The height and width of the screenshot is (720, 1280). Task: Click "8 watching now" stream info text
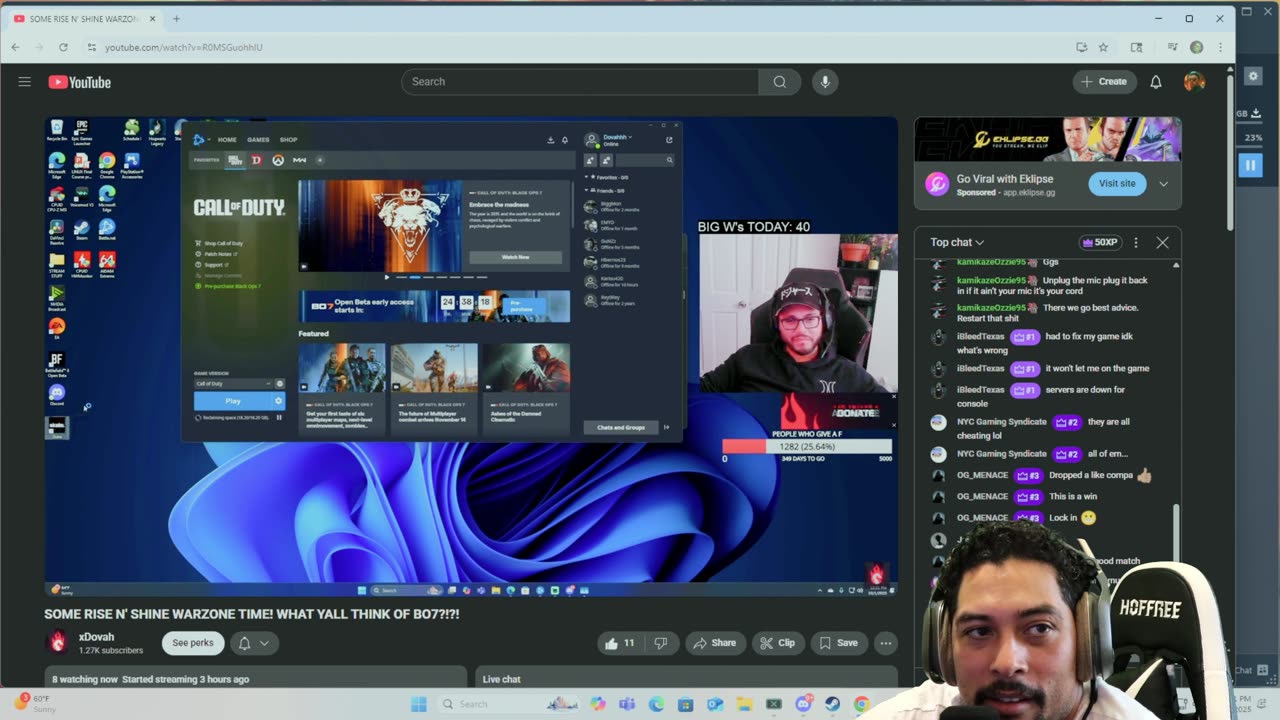[x=84, y=679]
